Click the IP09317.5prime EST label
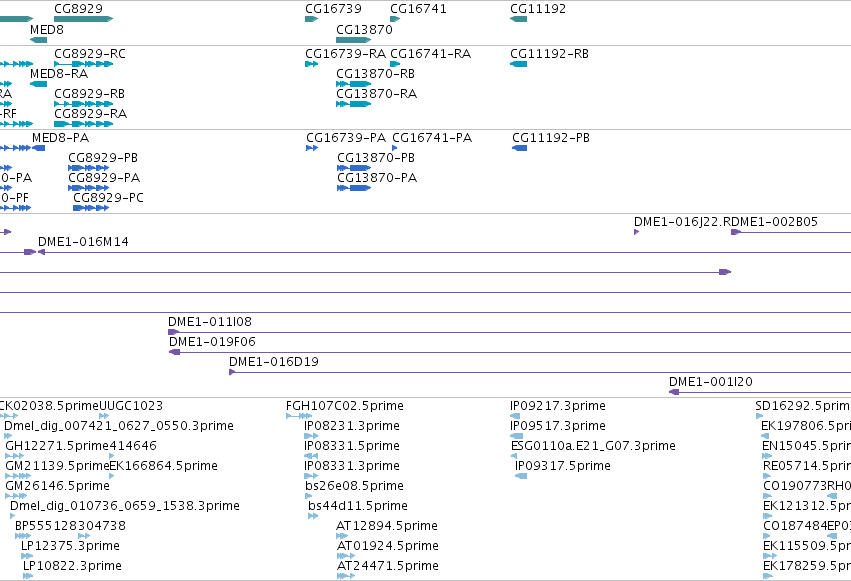The width and height of the screenshot is (851, 581). pos(563,466)
